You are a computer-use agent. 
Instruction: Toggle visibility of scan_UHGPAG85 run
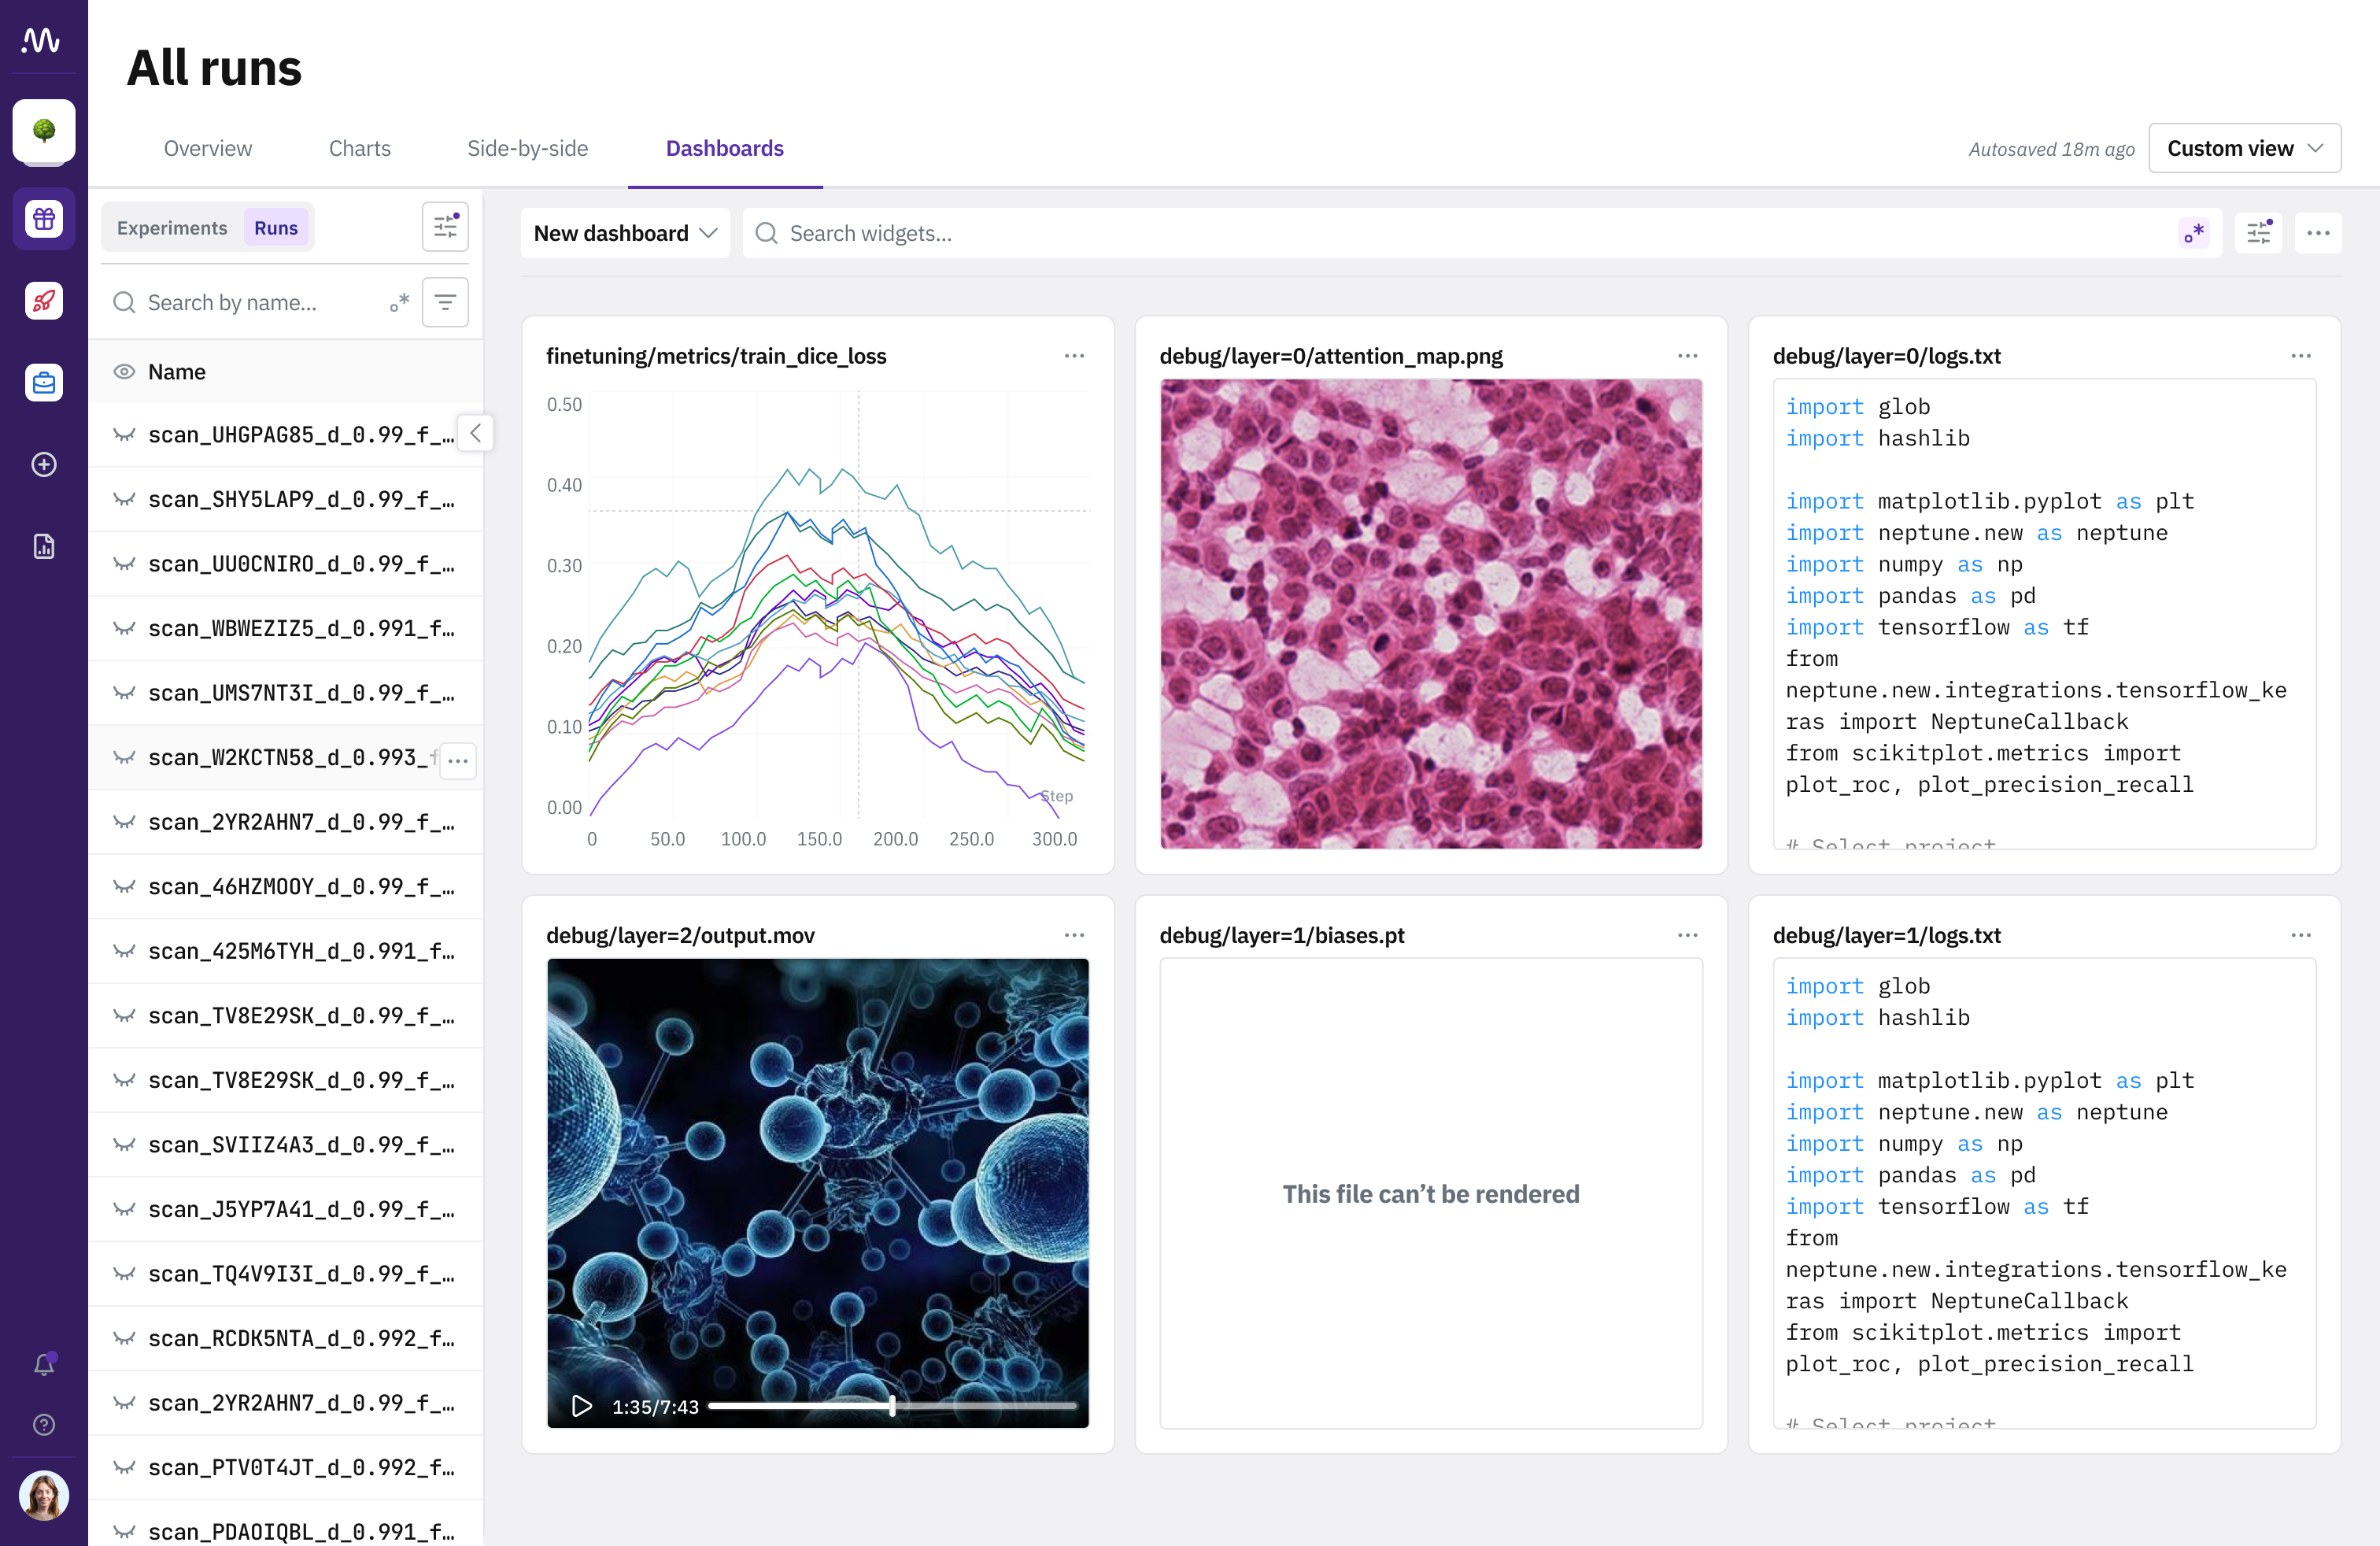(x=124, y=434)
